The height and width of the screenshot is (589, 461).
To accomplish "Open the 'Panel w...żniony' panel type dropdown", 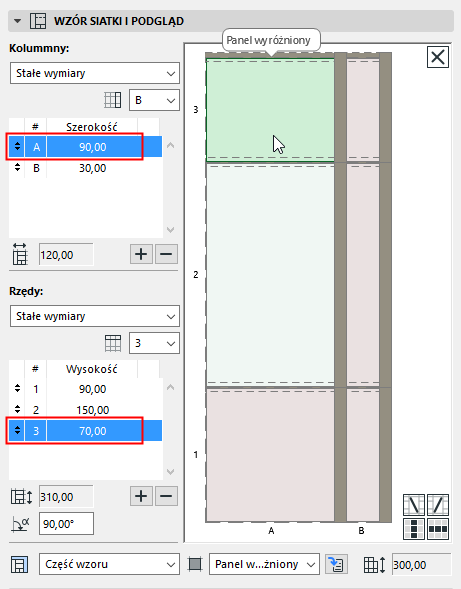I will point(264,564).
